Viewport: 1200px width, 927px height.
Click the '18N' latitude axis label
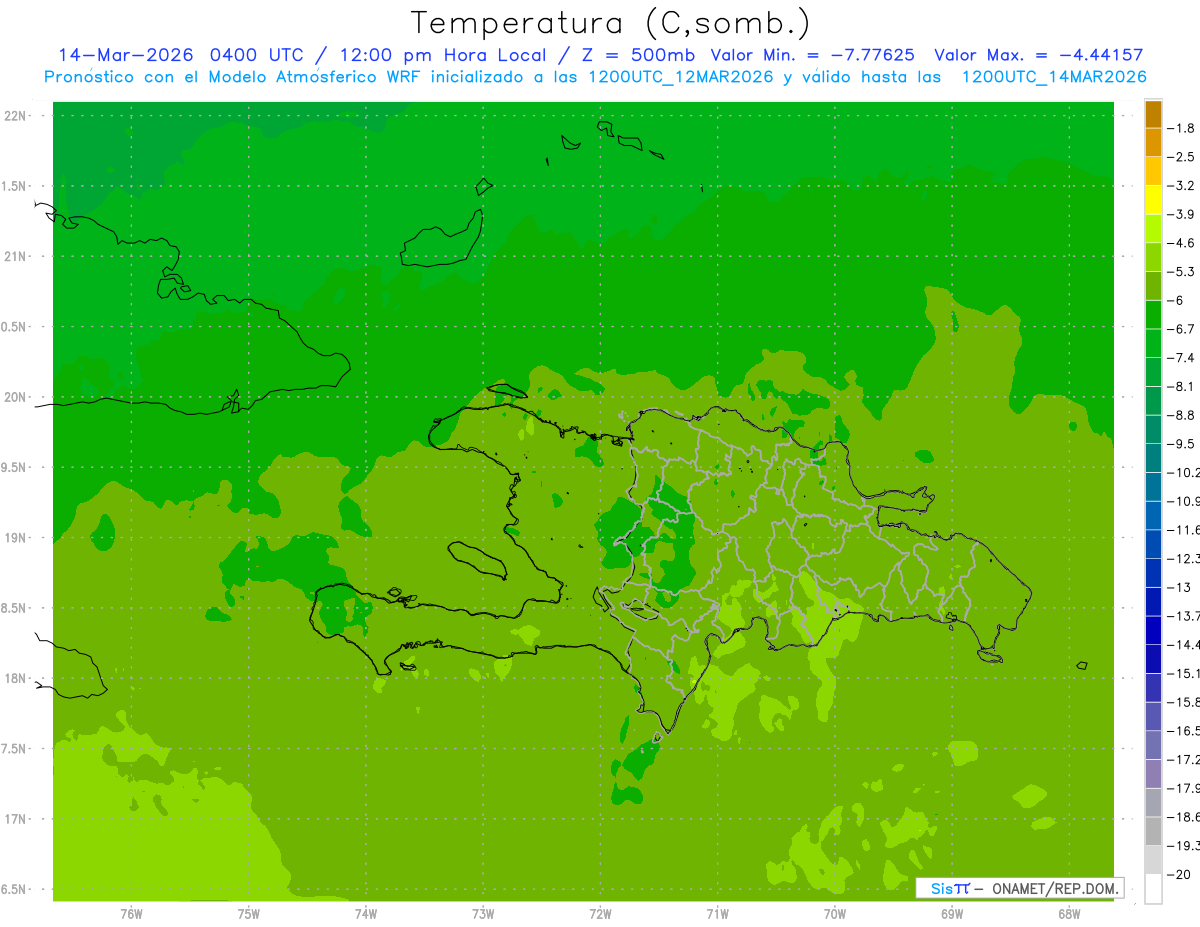coord(15,679)
